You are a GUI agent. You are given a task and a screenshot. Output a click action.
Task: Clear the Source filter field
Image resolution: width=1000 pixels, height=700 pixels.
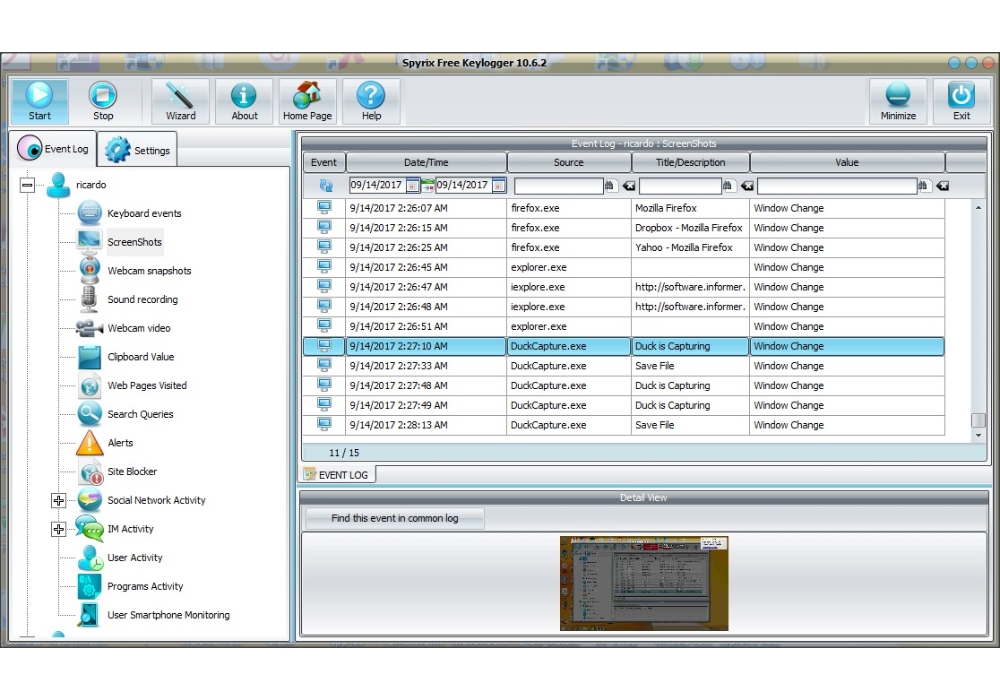point(629,186)
